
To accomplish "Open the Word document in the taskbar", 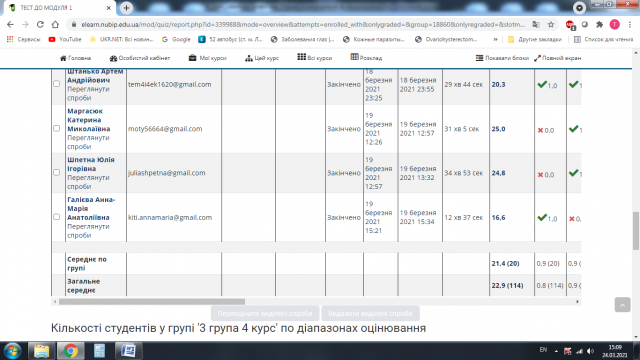I will (x=128, y=351).
